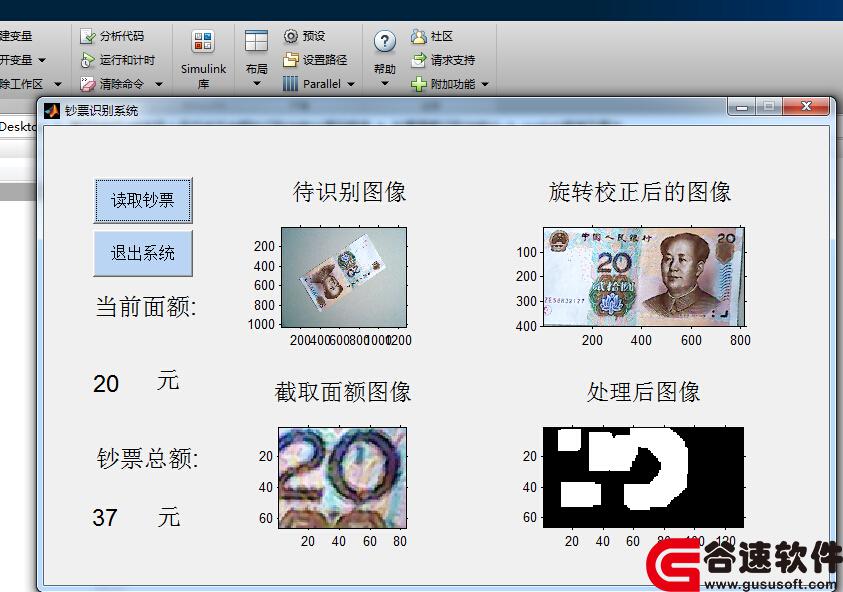Click 请求支持 (request support) icon
The height and width of the screenshot is (592, 843).
[418, 60]
